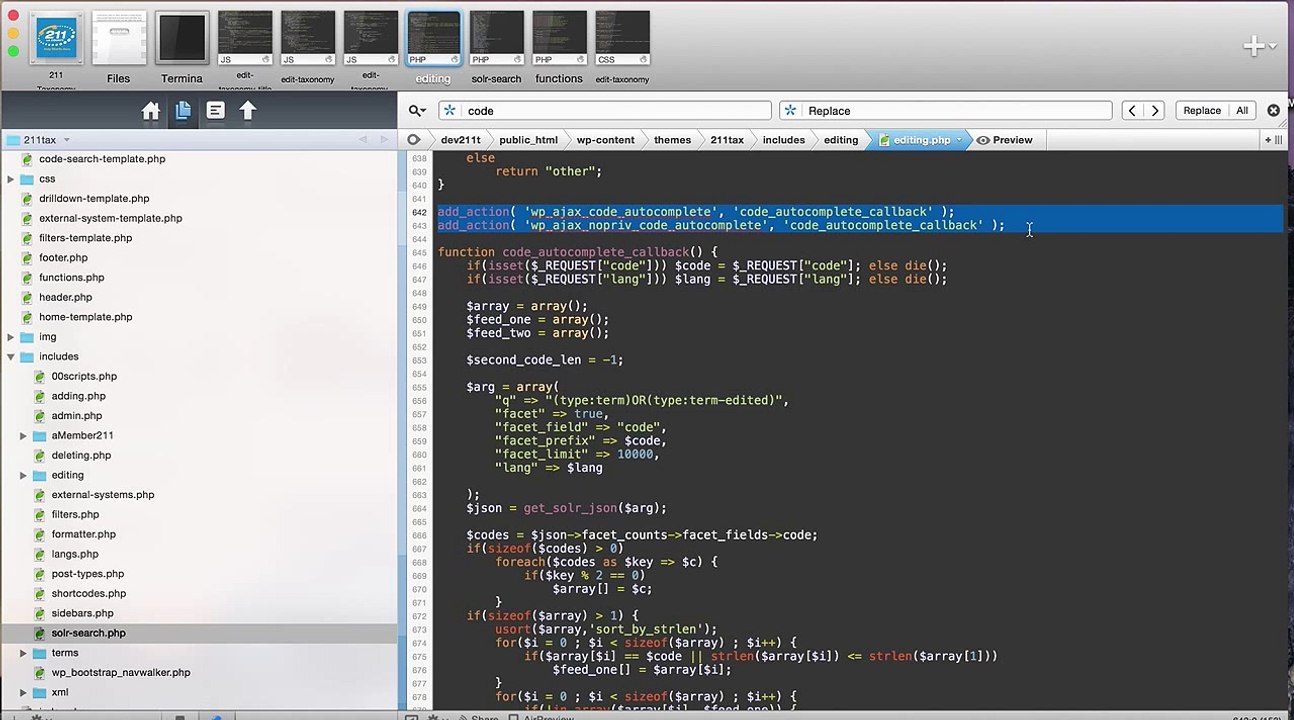Screen dimensions: 1294x720
Task: Go to previous search match
Action: click(x=1132, y=111)
